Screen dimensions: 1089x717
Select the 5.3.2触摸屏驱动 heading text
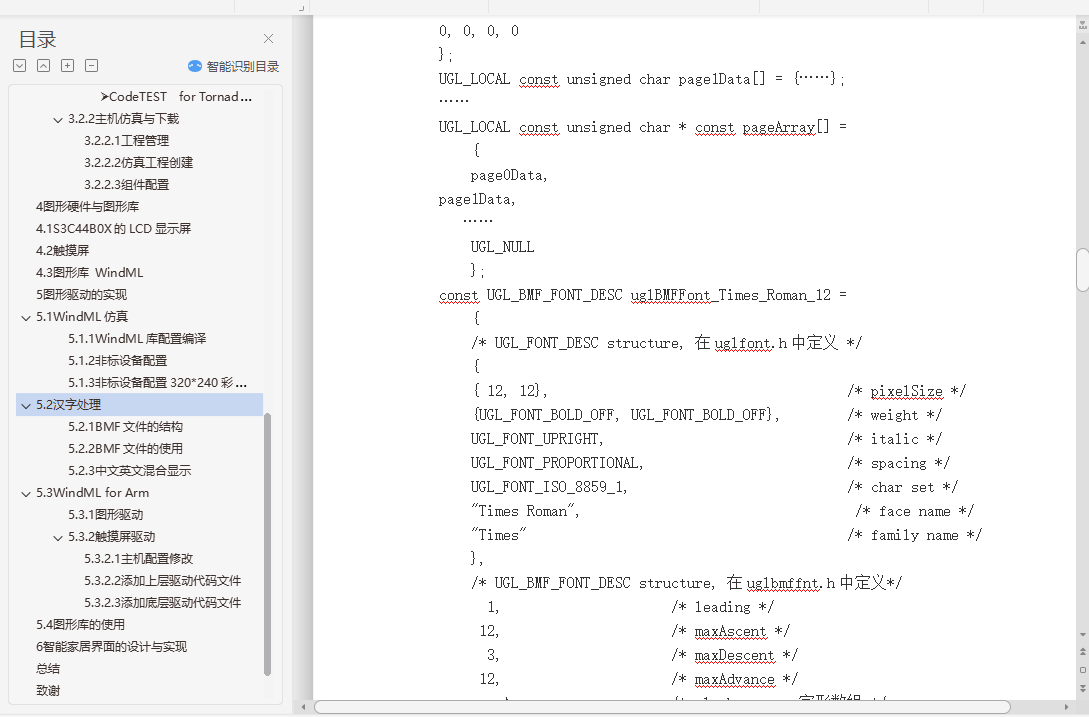click(111, 536)
